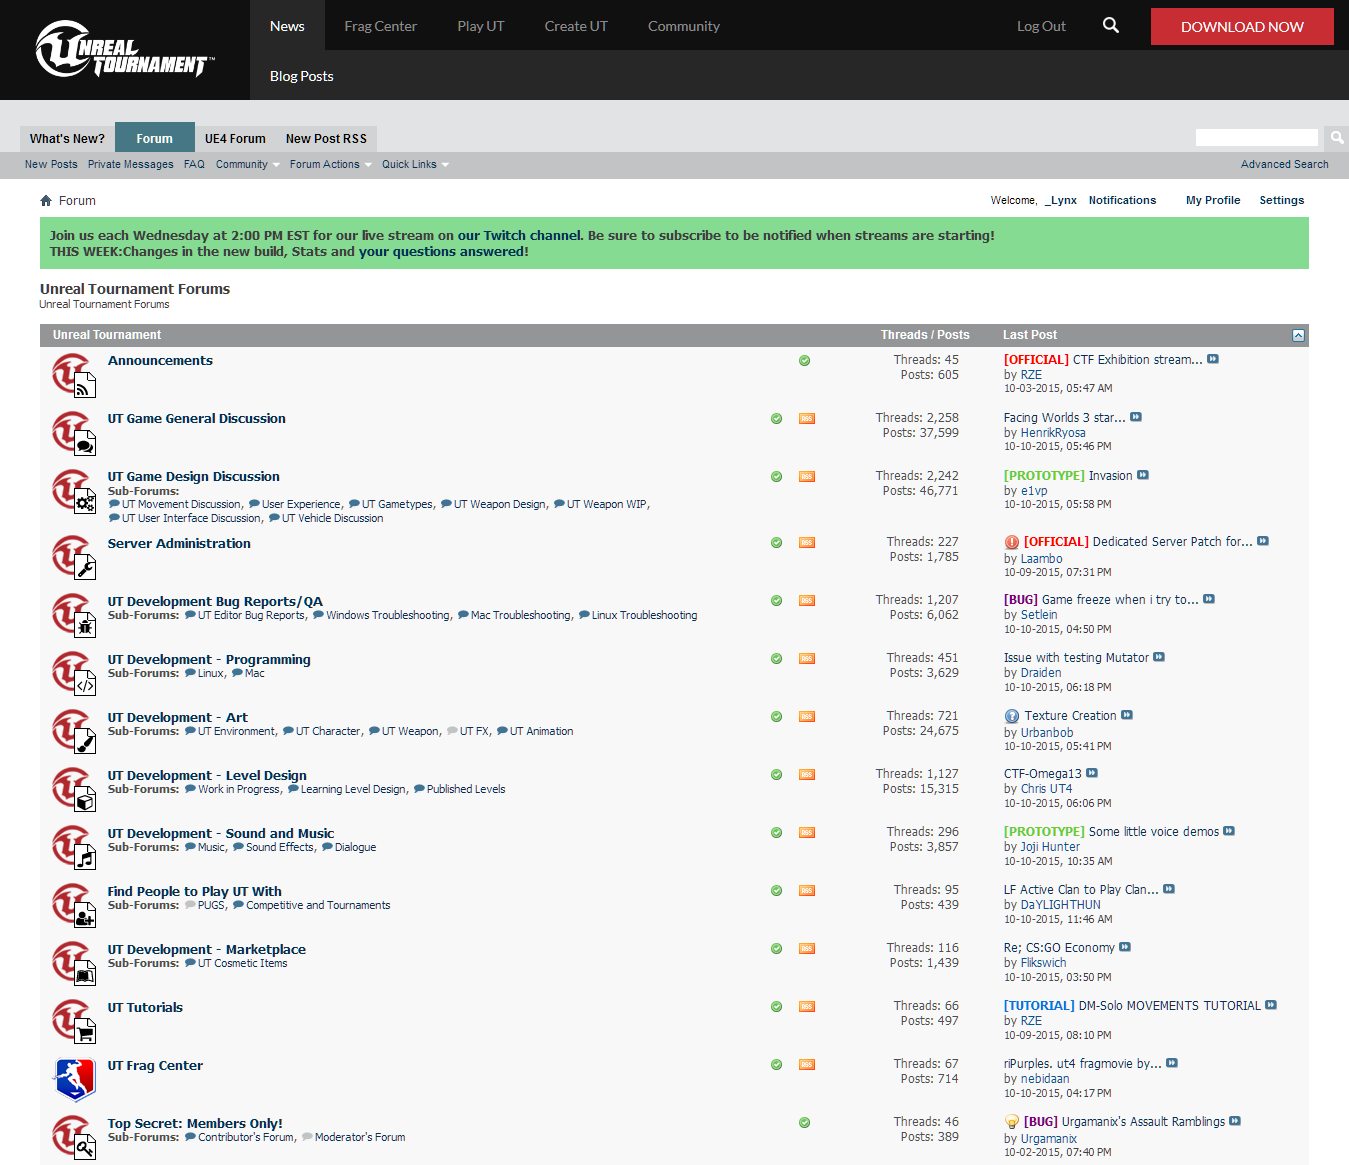Screen dimensions: 1349x1165
Task: Mark UT Development - Art as read
Action: [777, 717]
